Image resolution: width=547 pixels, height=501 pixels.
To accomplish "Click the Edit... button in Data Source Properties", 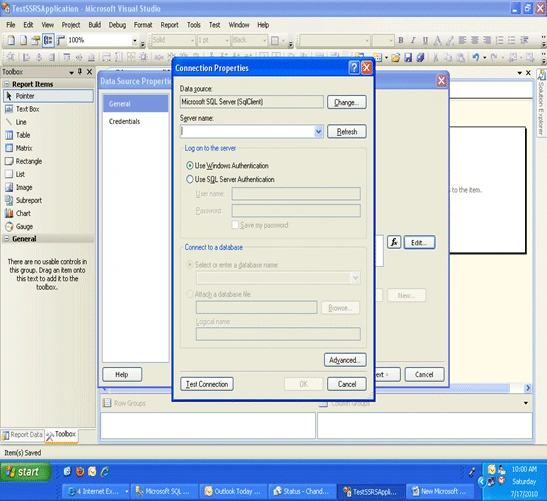I will pos(419,242).
